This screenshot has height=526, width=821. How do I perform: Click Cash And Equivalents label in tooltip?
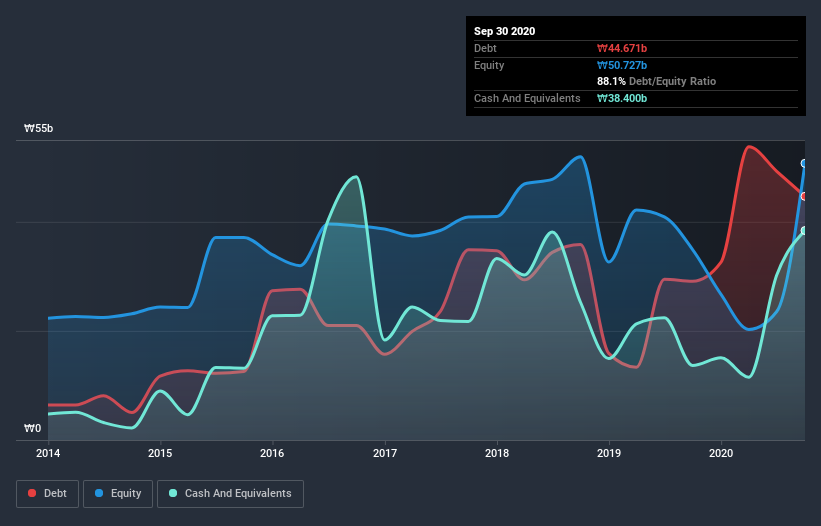(x=527, y=98)
